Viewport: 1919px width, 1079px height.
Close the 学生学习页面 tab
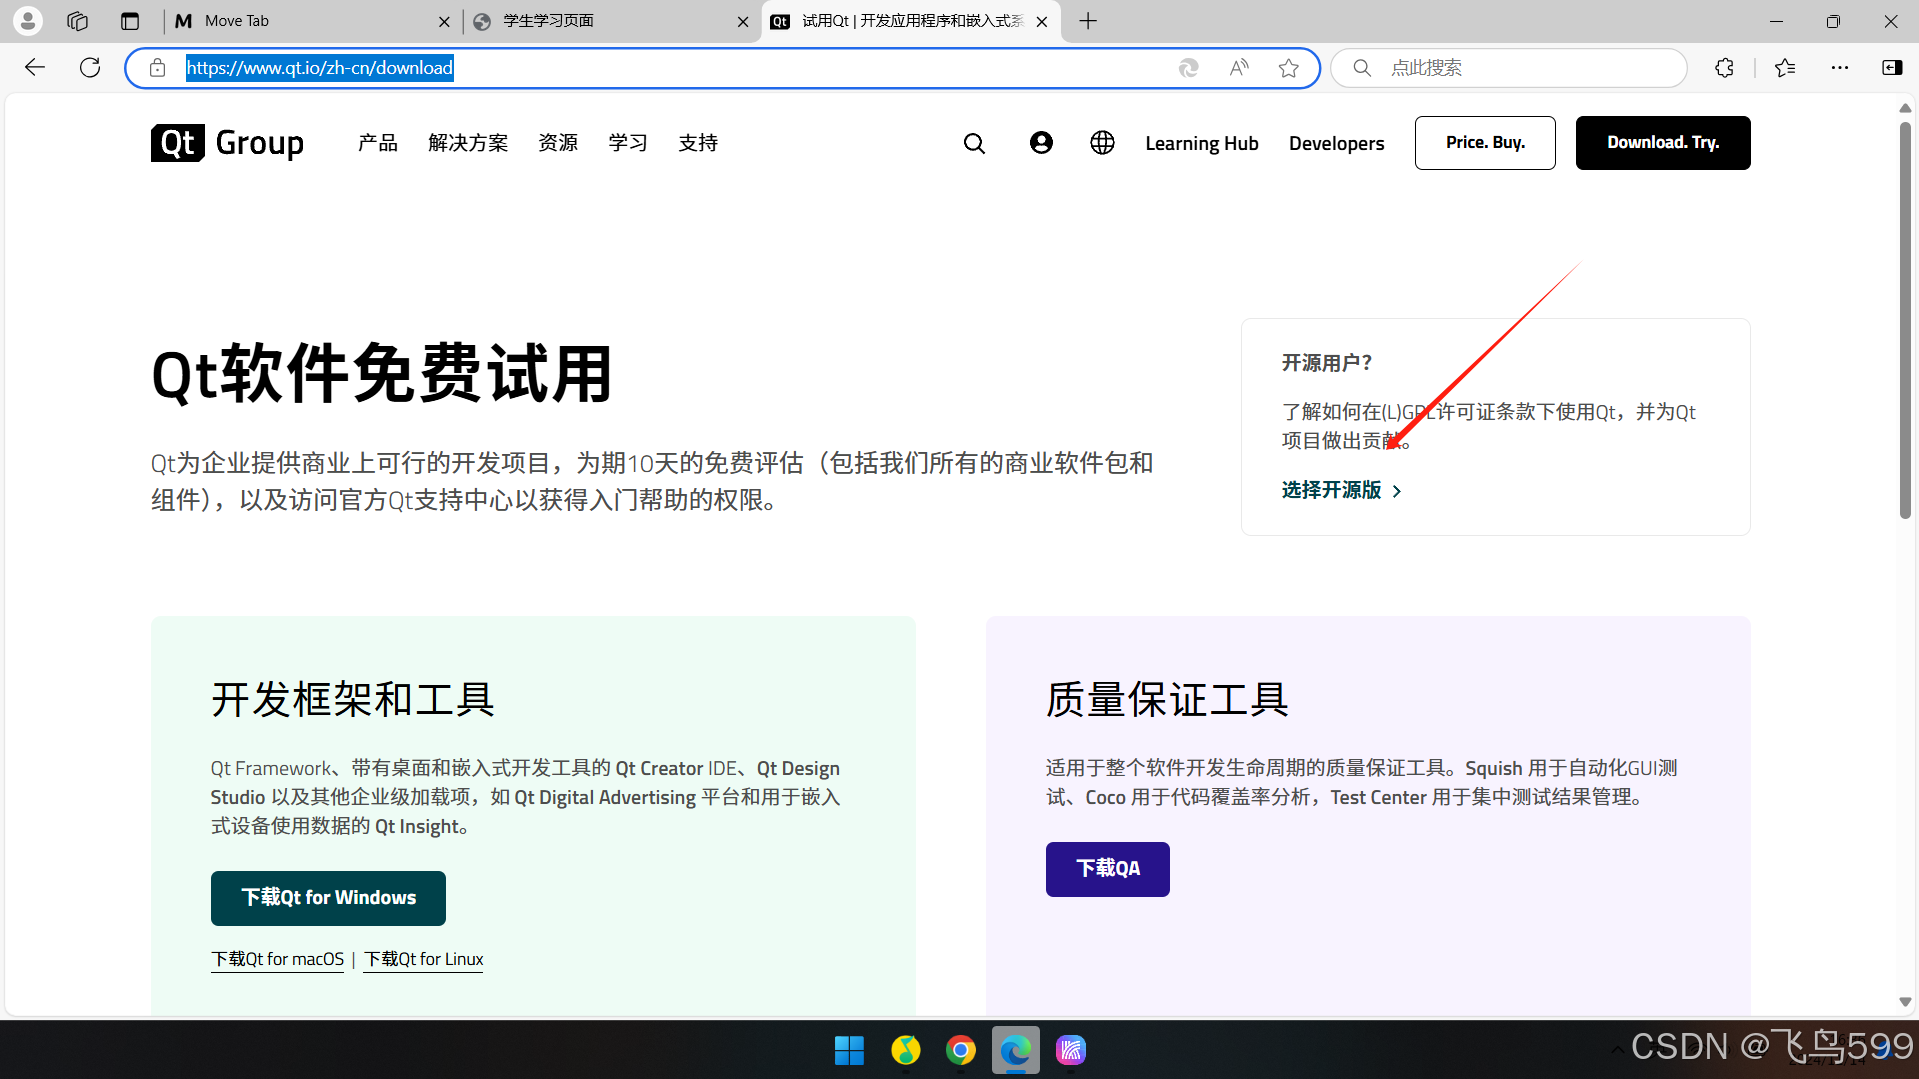[742, 21]
